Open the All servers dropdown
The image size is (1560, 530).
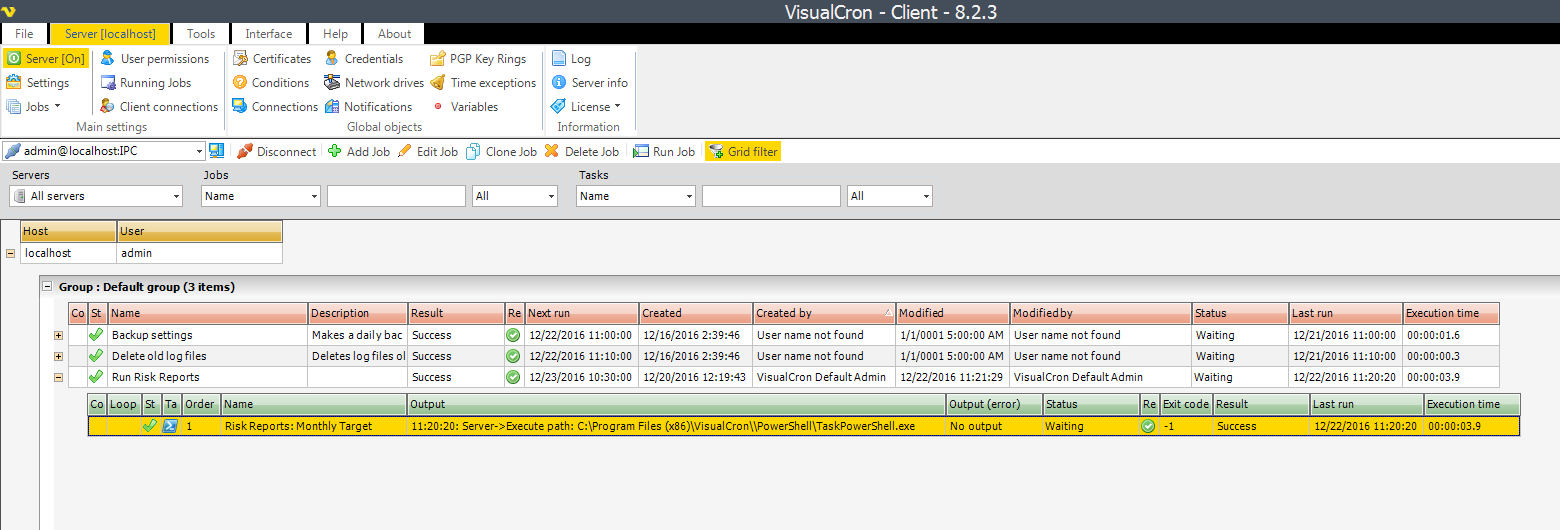click(96, 196)
